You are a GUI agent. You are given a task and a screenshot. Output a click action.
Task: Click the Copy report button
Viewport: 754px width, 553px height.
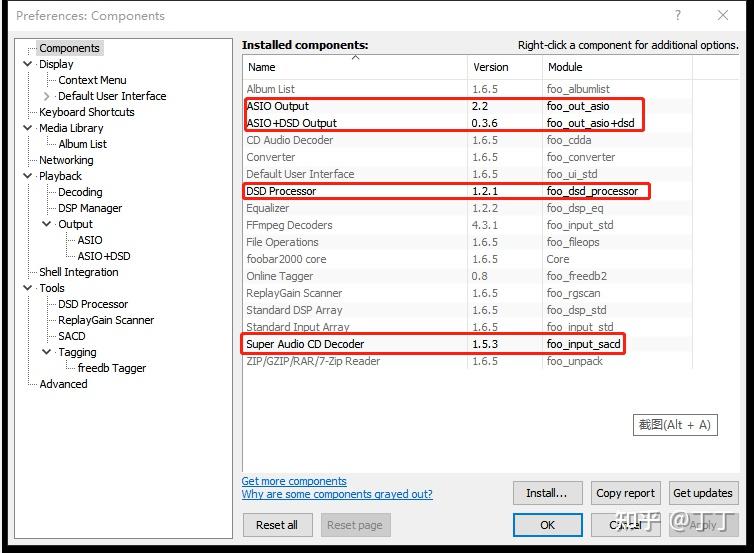(x=625, y=493)
